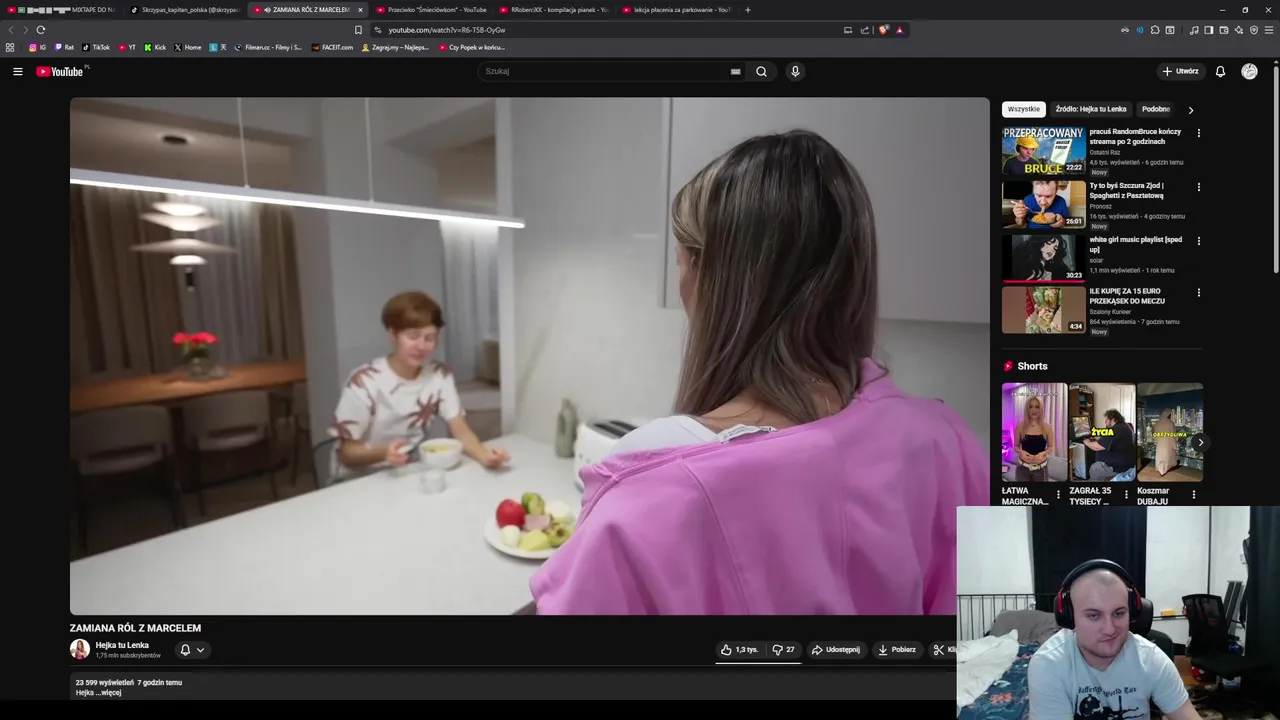Click the address bar URL

point(447,30)
